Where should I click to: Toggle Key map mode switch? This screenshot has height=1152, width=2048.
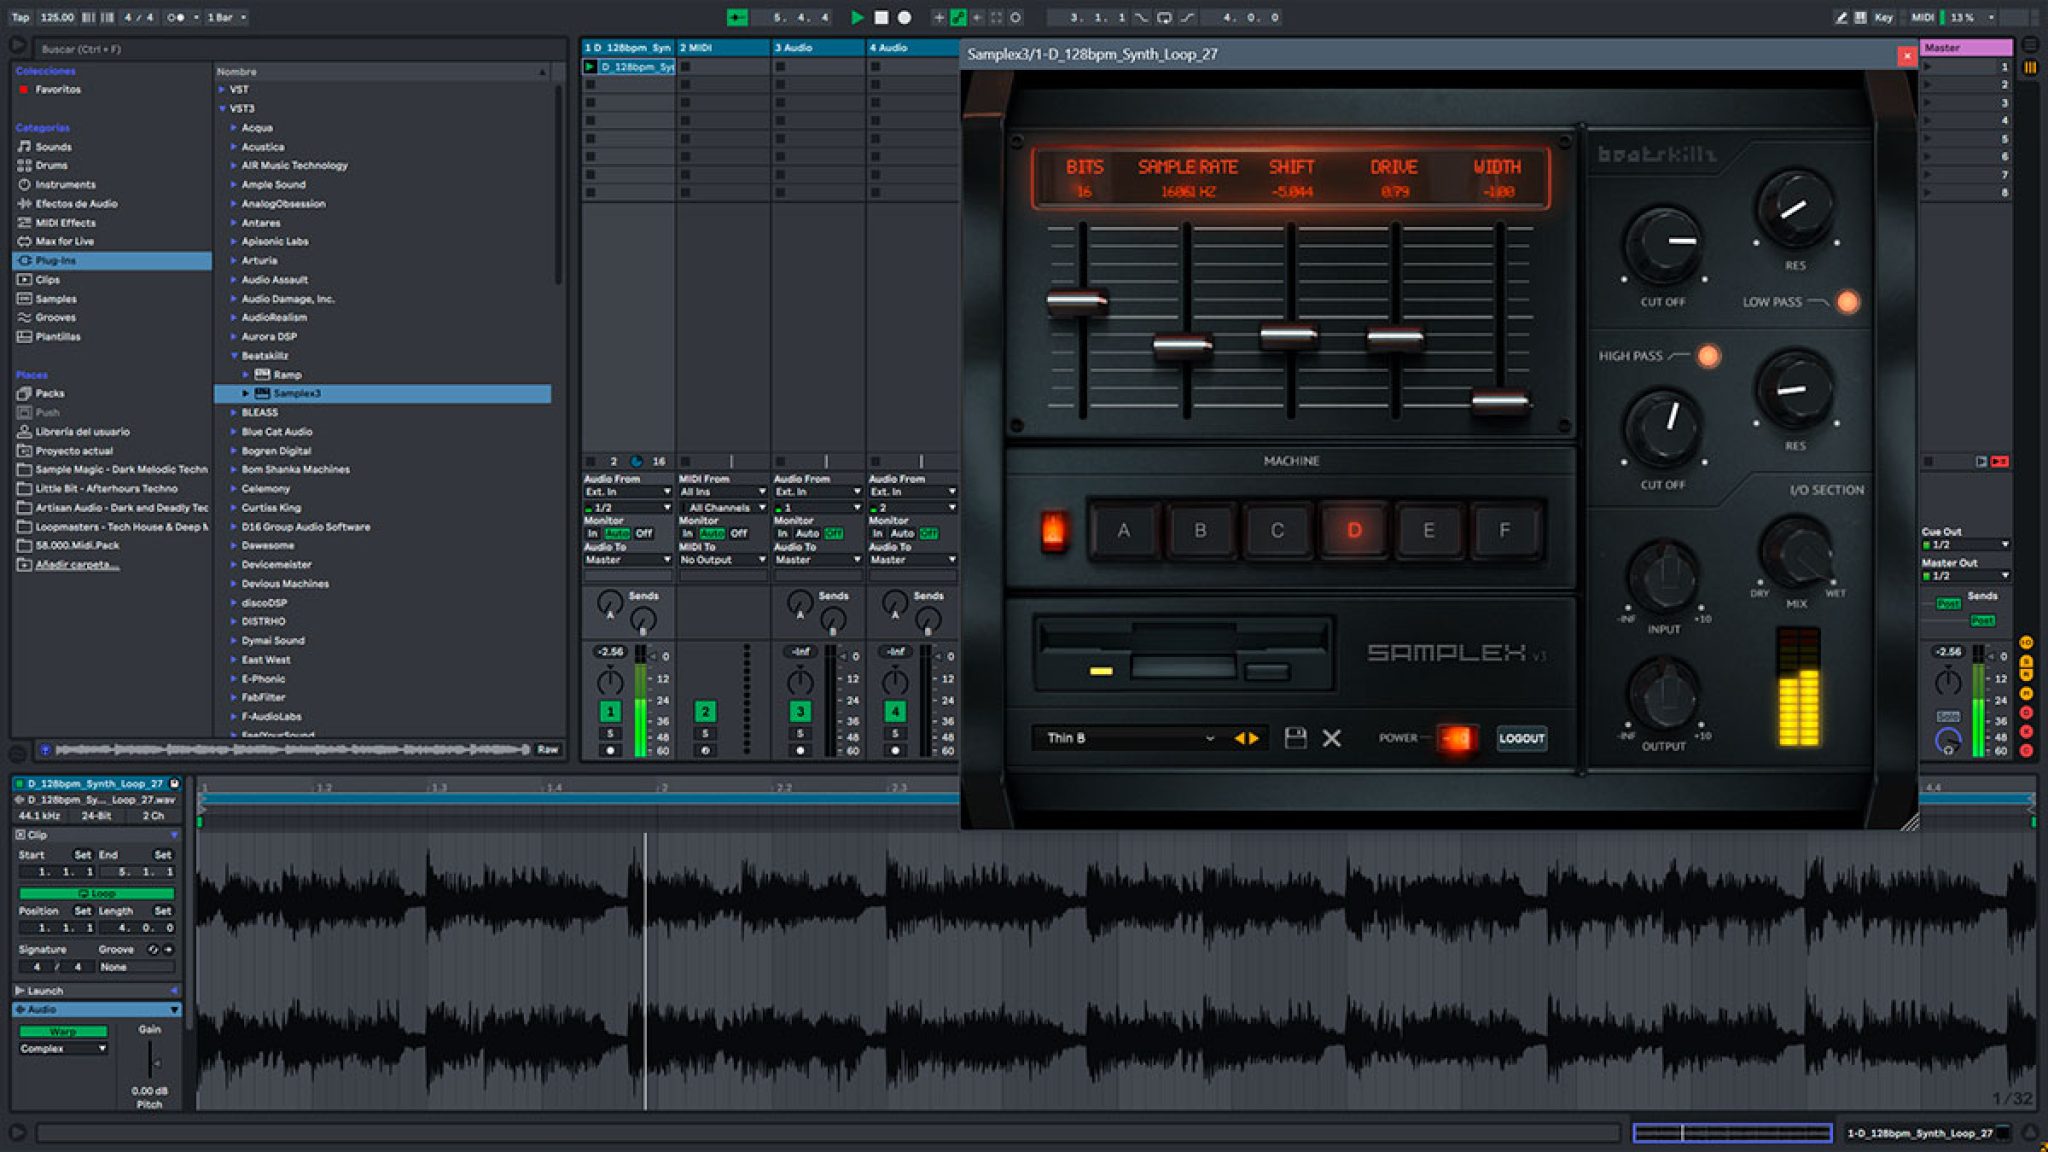point(1883,17)
